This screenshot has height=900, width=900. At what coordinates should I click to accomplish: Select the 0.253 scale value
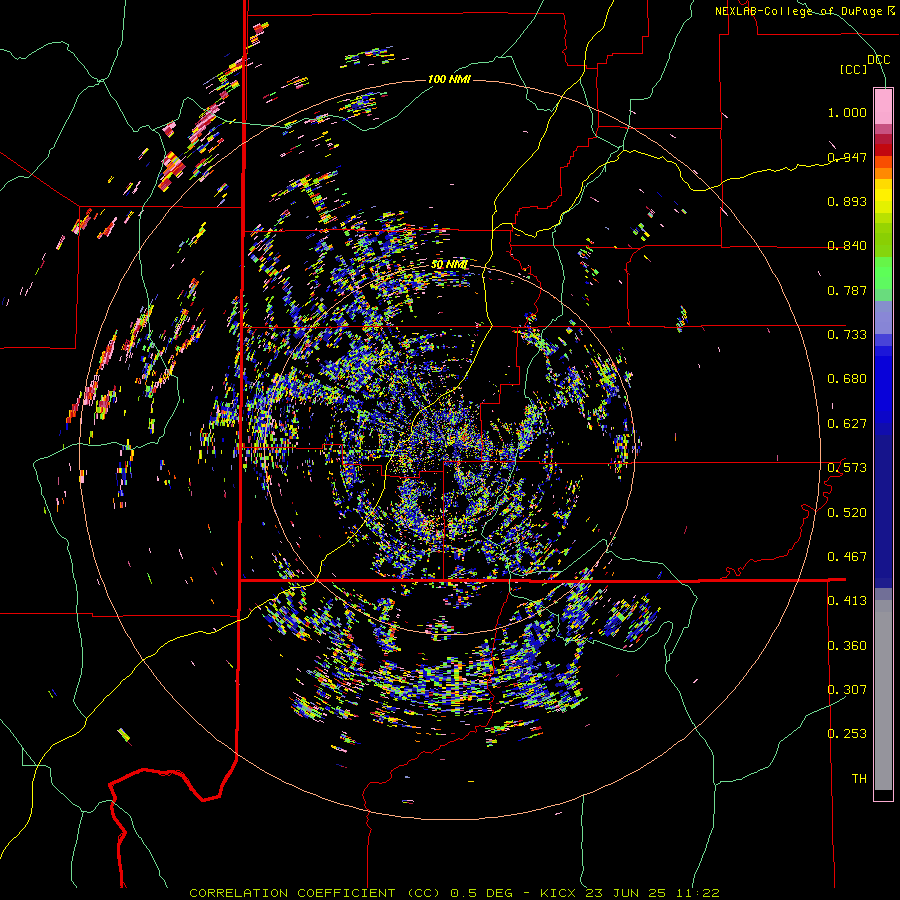(847, 734)
